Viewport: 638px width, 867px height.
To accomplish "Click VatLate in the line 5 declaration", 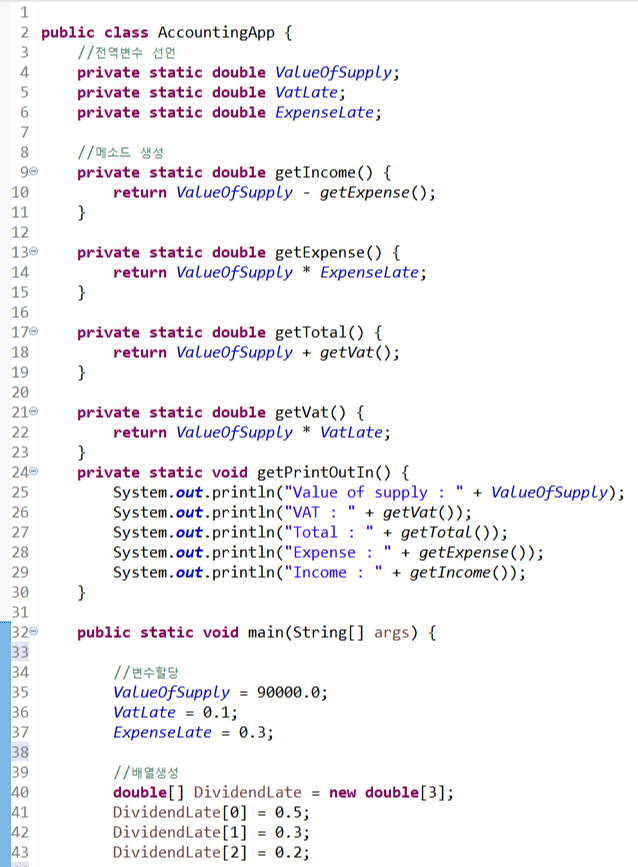I will pyautogui.click(x=306, y=92).
